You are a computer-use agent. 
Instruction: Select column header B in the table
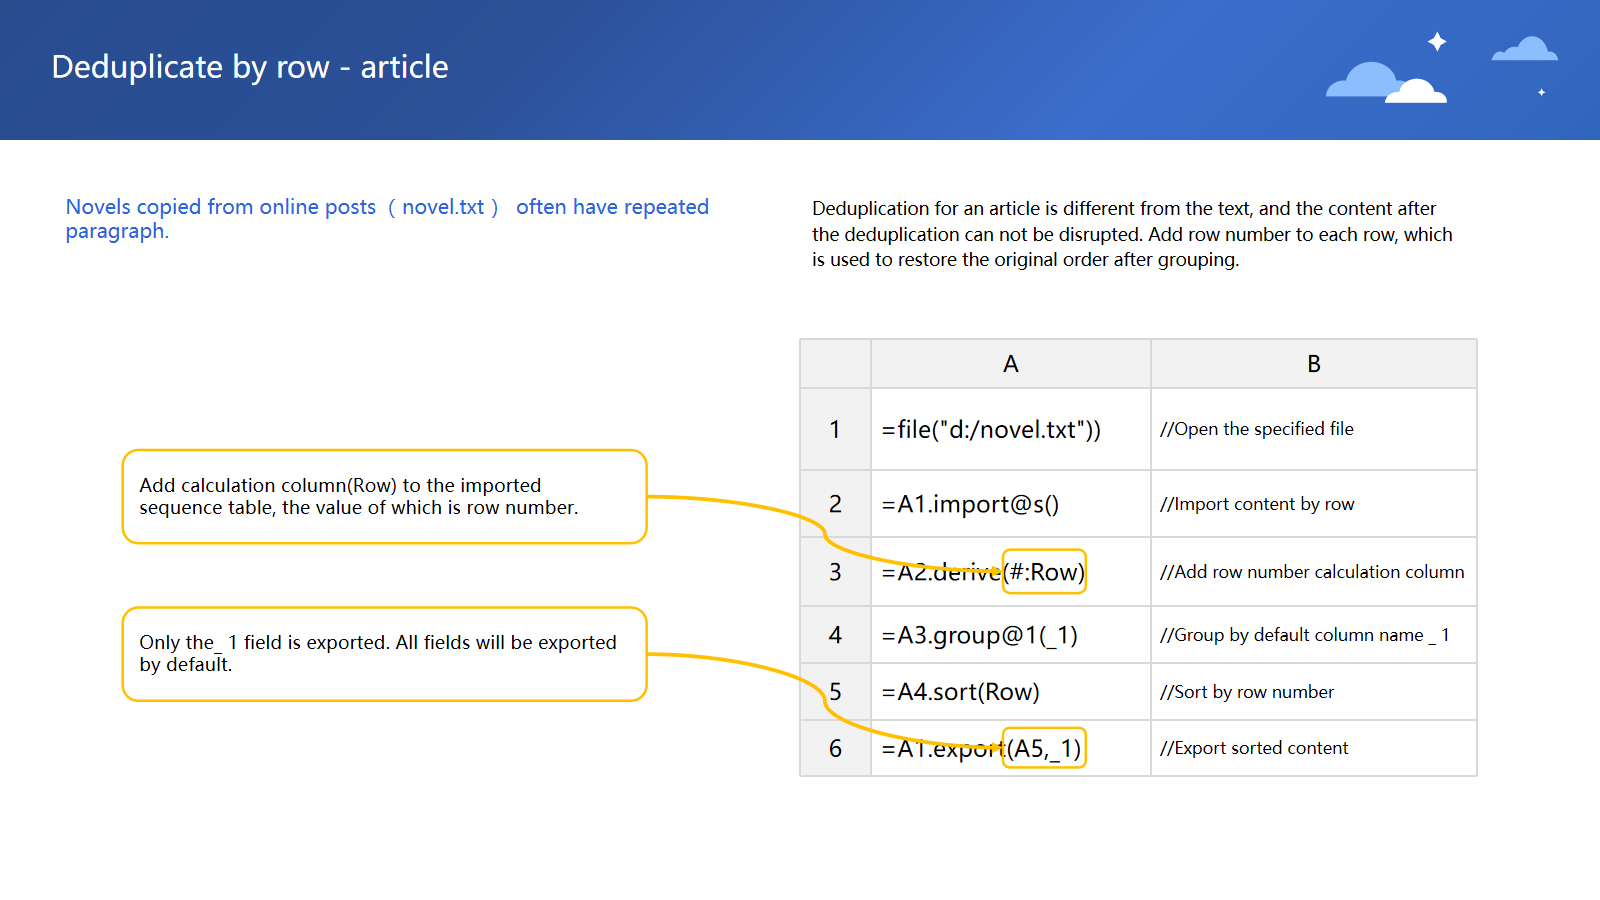[1313, 364]
